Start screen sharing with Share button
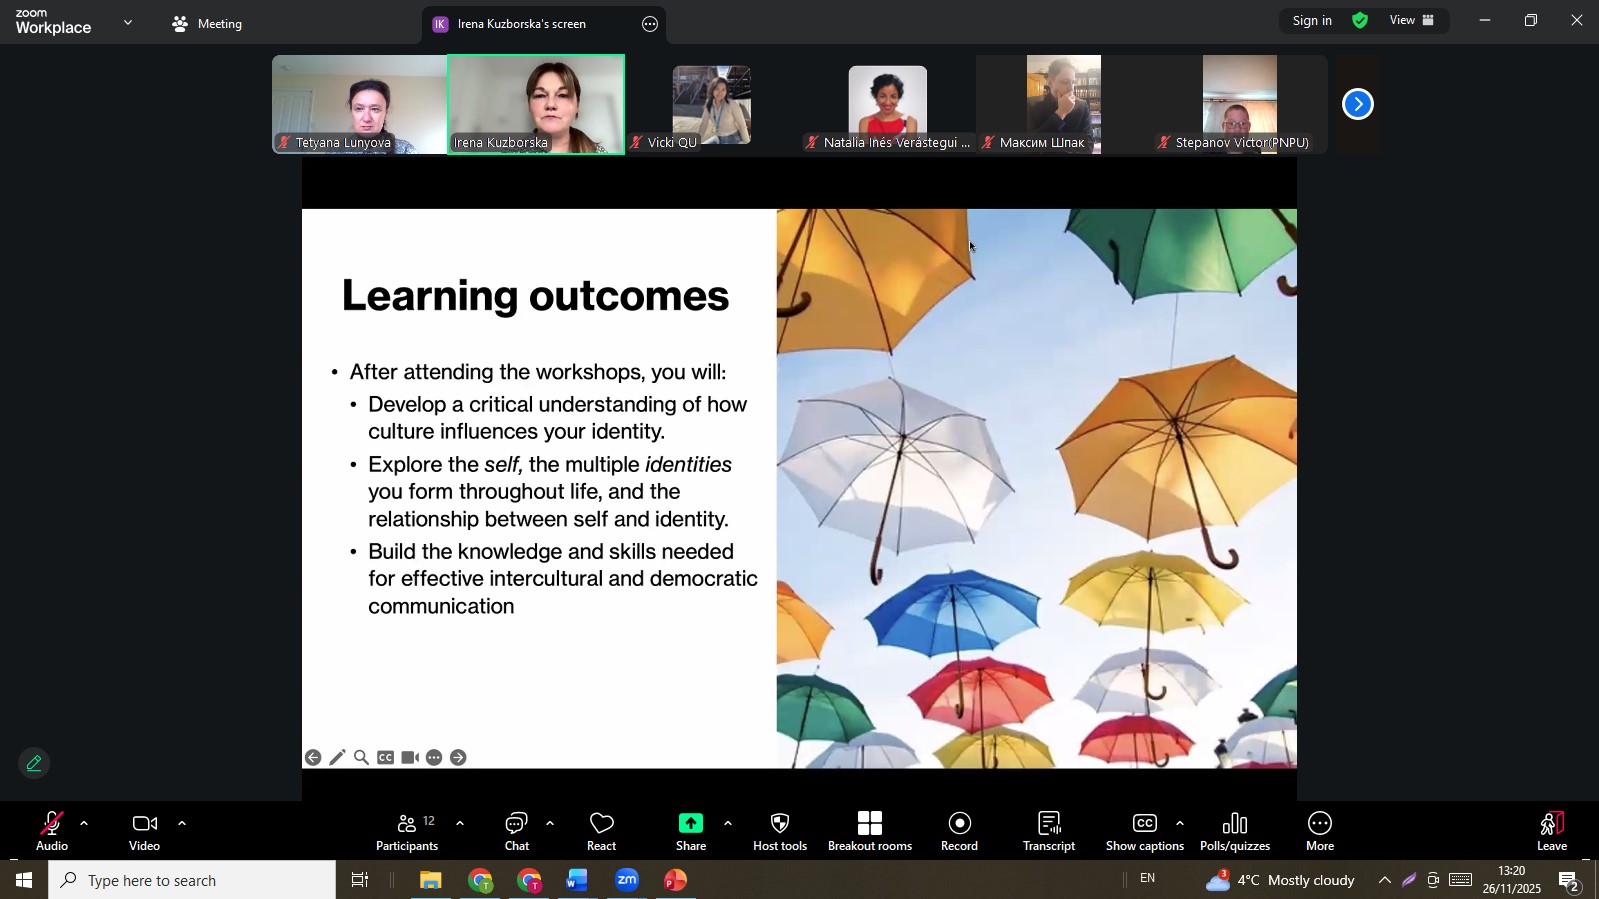Image resolution: width=1599 pixels, height=899 pixels. 690,831
